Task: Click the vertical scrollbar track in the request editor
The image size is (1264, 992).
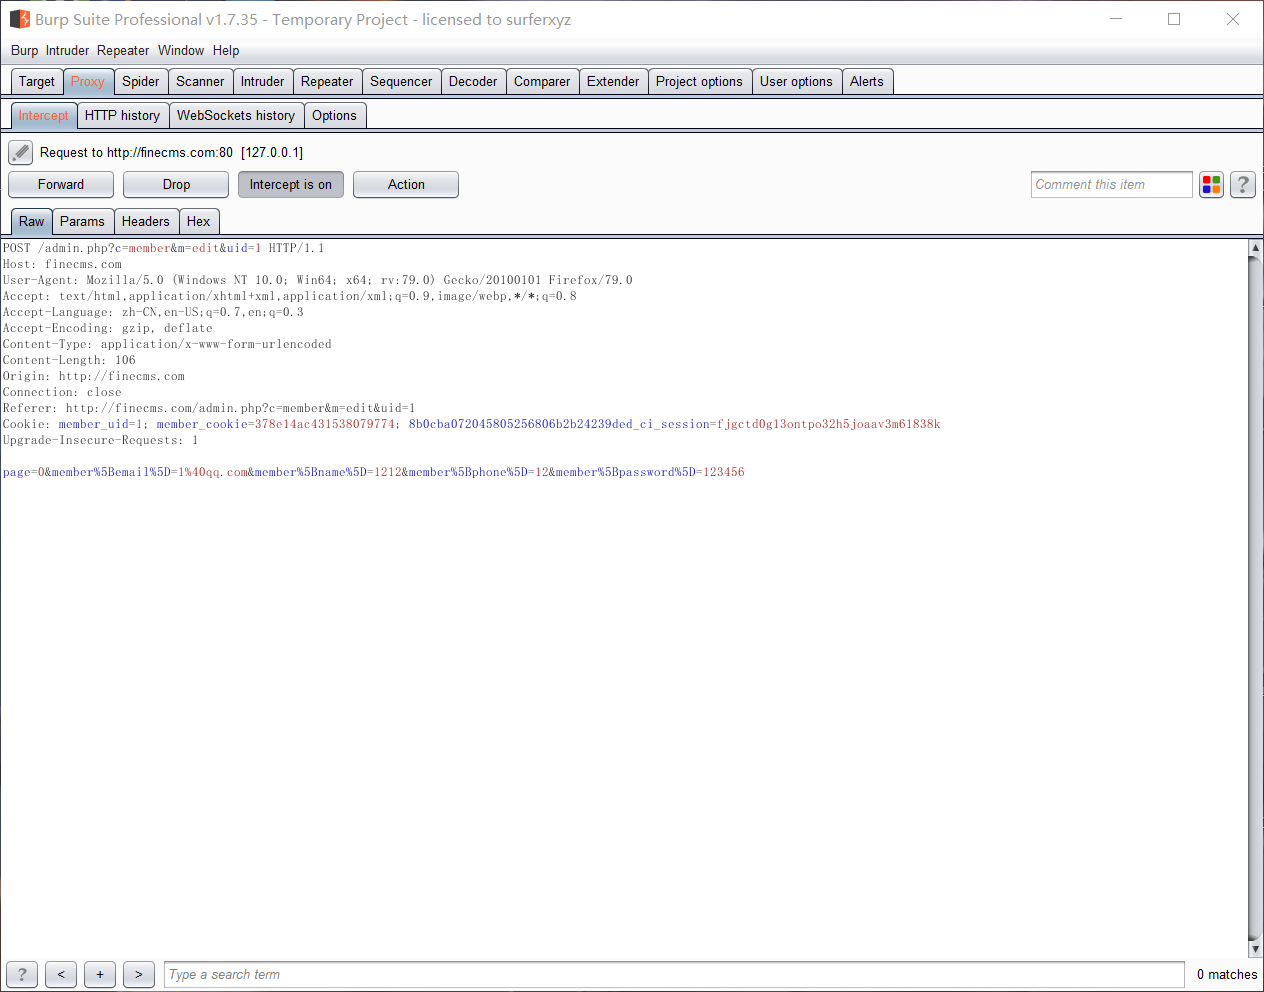Action: (x=1256, y=598)
